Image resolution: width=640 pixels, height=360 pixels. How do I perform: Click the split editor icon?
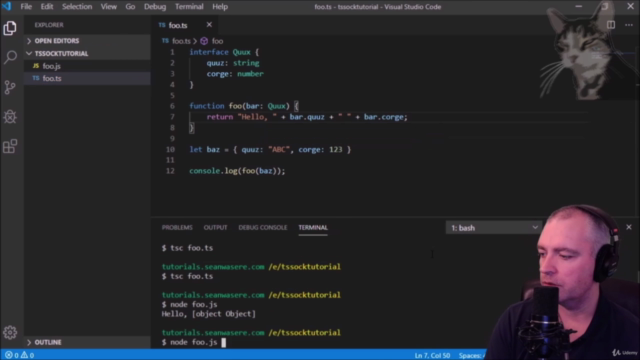pos(611,25)
